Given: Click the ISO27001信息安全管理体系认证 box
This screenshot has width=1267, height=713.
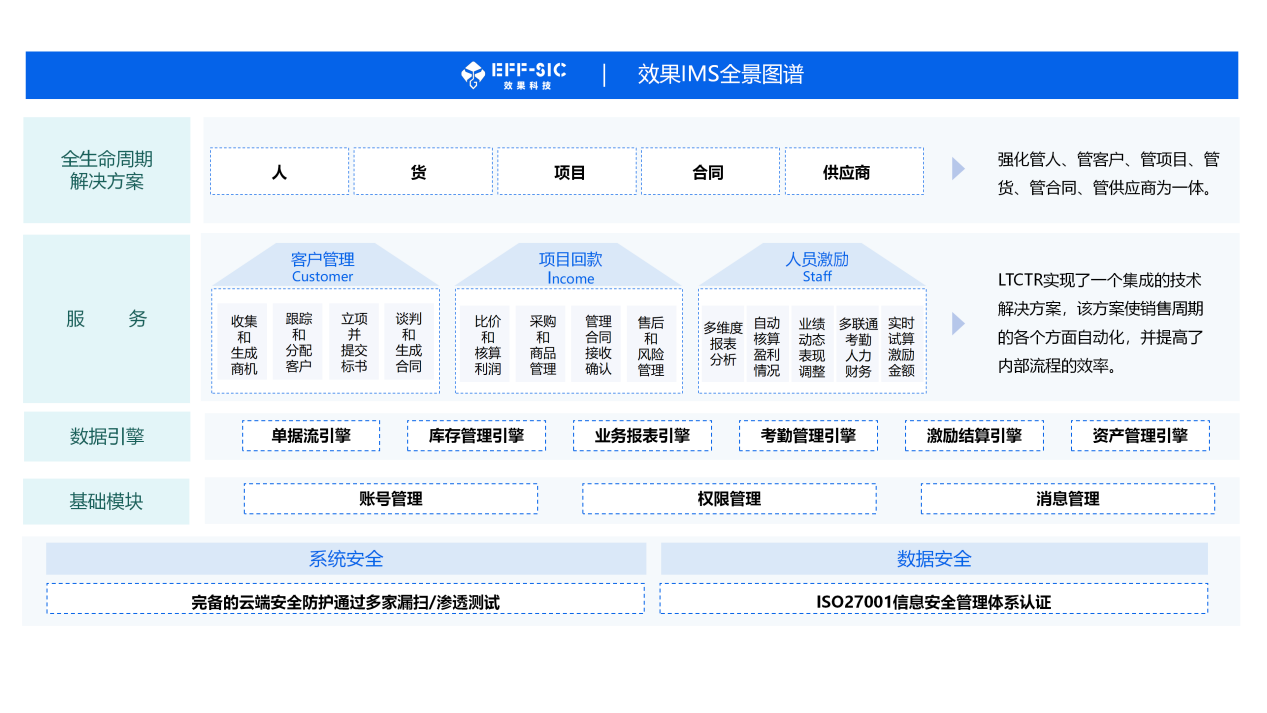Looking at the screenshot, I should pos(933,600).
